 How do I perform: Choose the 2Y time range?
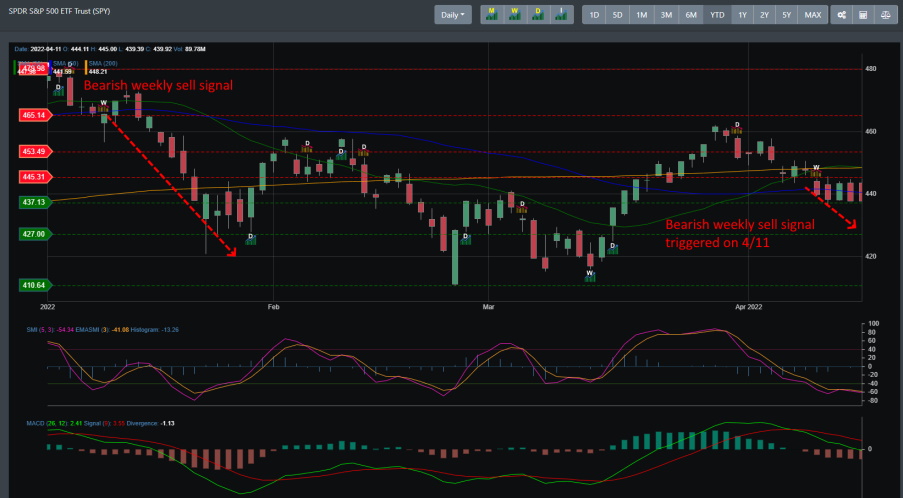[764, 15]
